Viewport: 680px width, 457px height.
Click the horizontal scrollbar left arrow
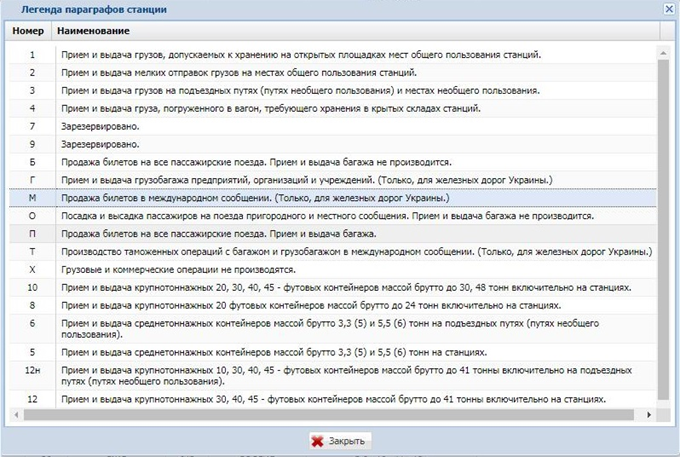tap(16, 415)
